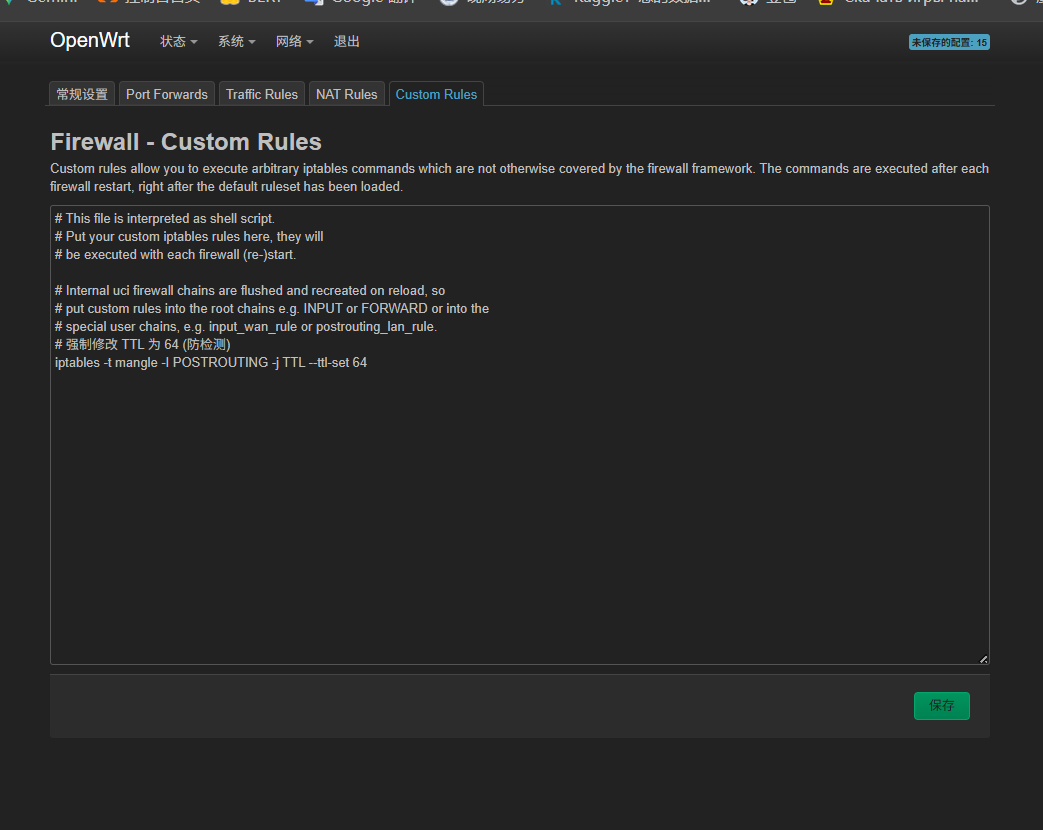This screenshot has width=1043, height=830.
Task: Open the unsaved changes badge (未保存的配置: 15)
Action: 948,42
